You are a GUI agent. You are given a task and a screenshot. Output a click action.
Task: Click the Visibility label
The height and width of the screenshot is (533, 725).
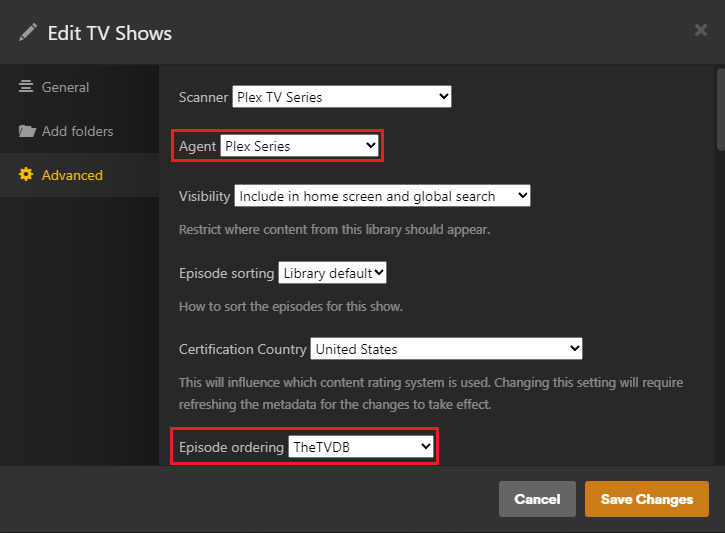tap(204, 196)
